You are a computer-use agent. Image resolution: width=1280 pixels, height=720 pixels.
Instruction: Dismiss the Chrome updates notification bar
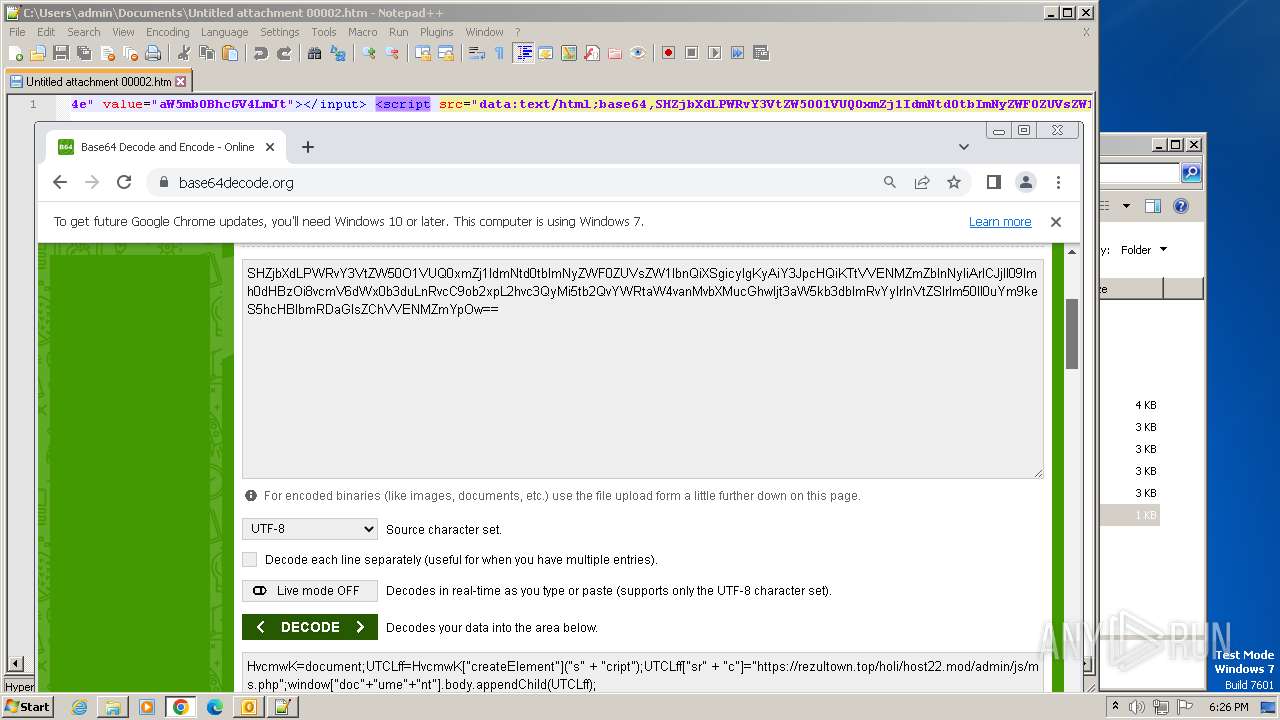(1056, 222)
